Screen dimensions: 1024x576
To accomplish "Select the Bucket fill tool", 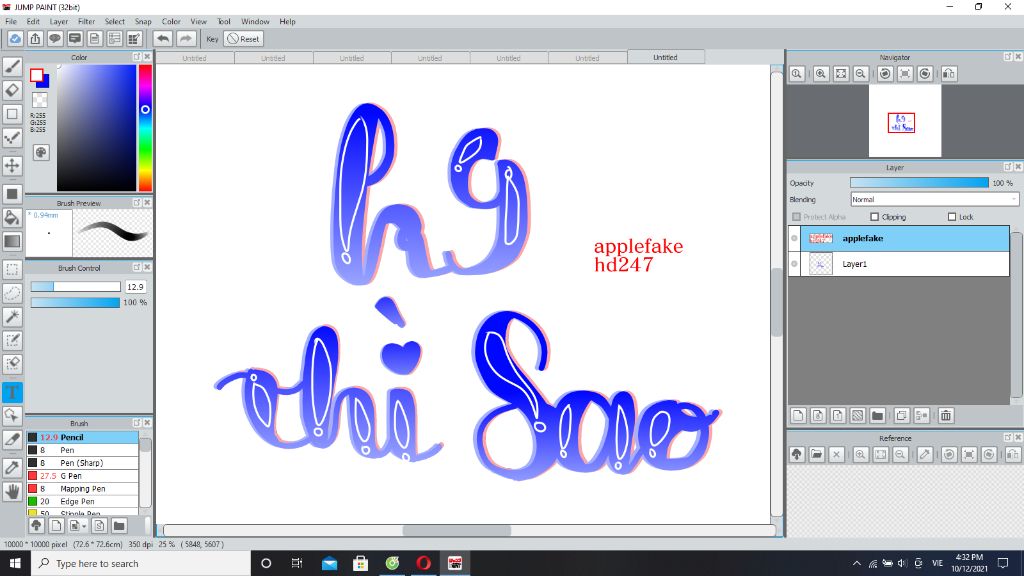I will point(12,217).
